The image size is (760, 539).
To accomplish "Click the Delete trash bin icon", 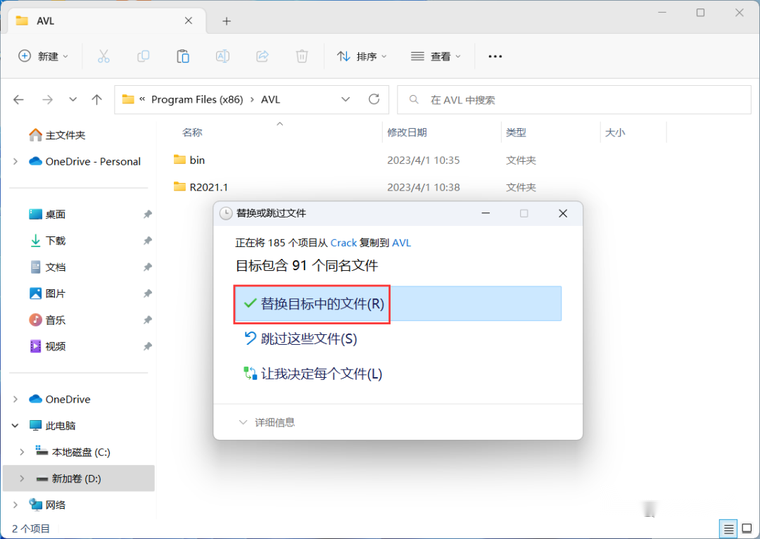I will click(301, 57).
